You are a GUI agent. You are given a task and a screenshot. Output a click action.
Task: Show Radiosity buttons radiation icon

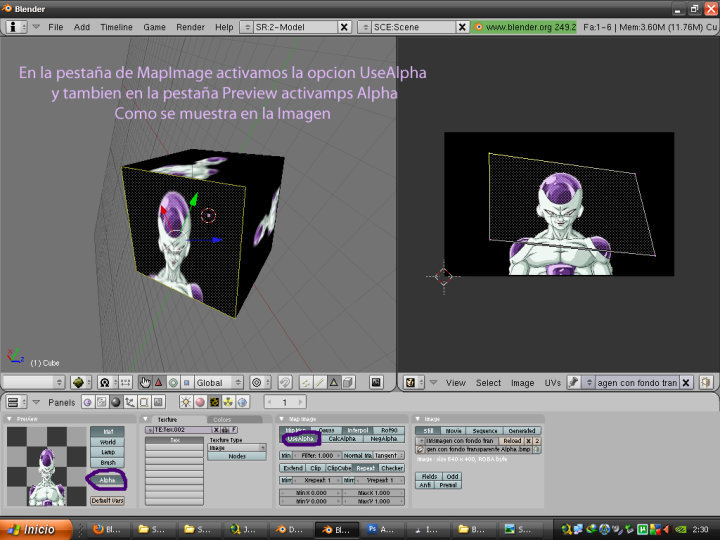pyautogui.click(x=228, y=402)
